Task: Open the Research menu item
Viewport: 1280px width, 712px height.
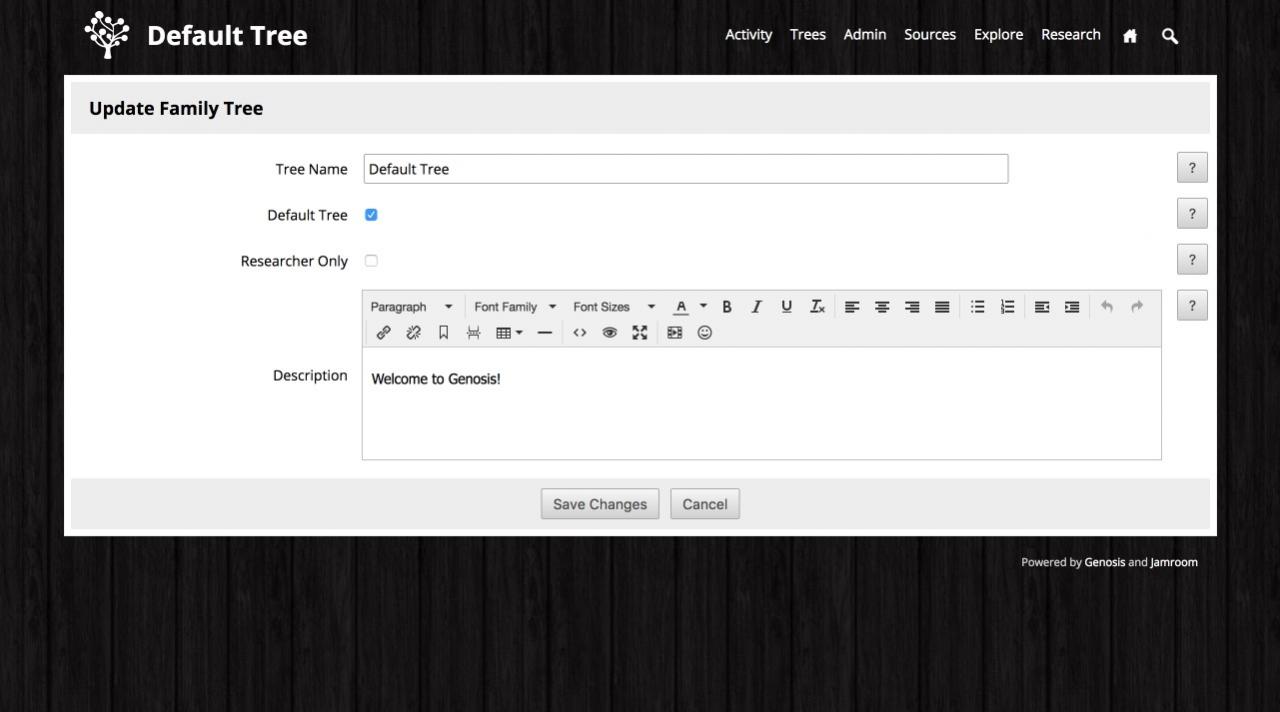Action: click(x=1070, y=35)
